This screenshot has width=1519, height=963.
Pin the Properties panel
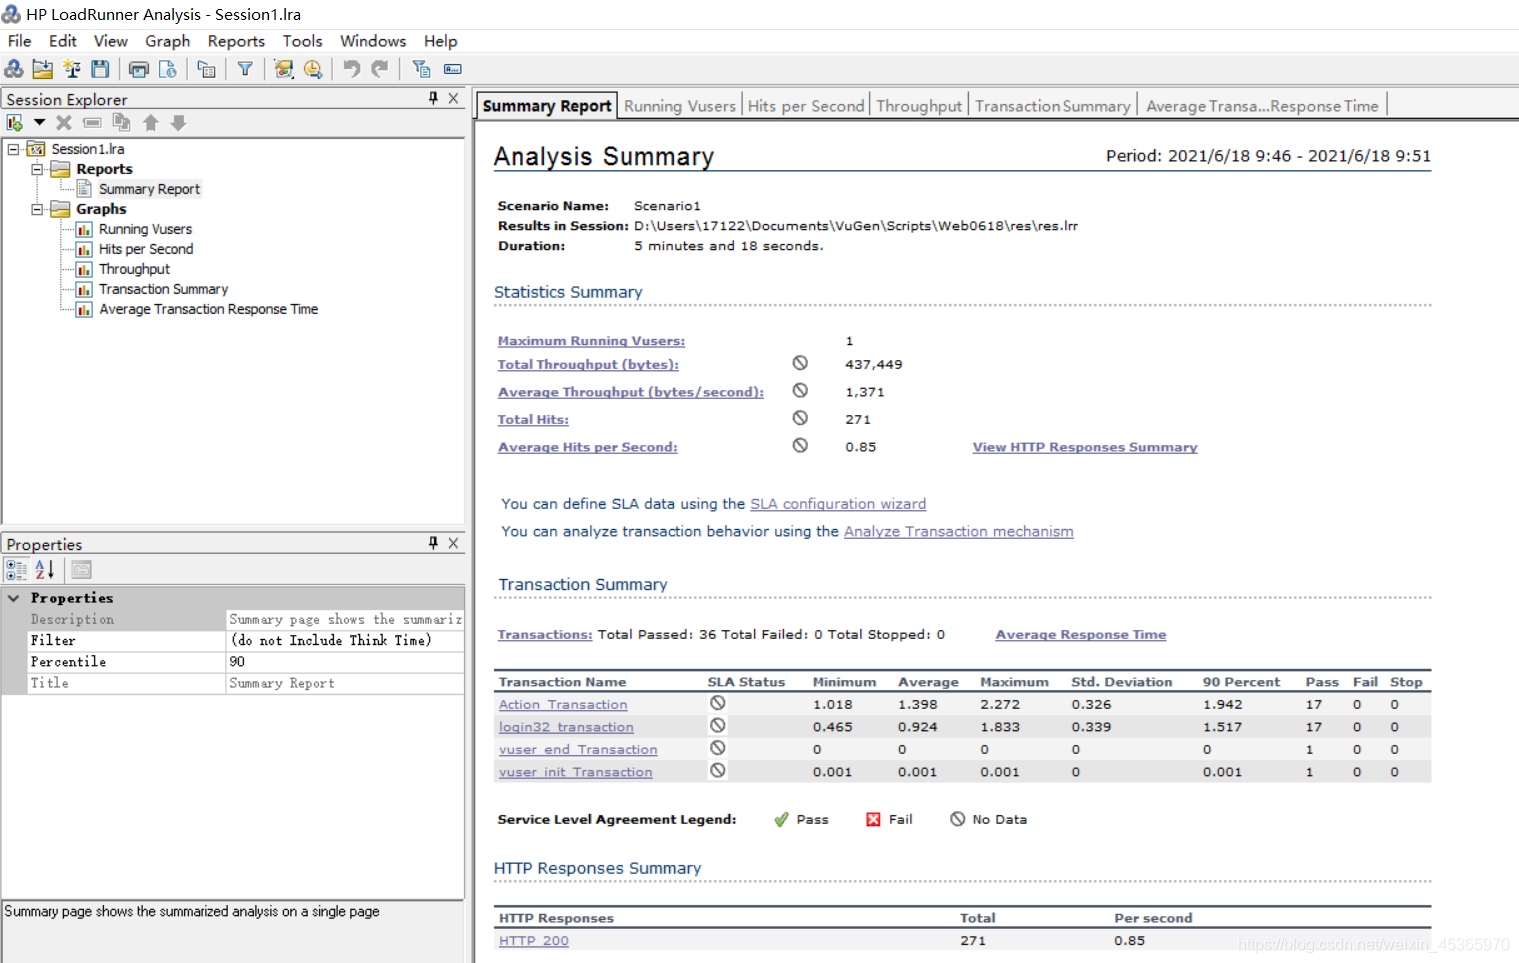pyautogui.click(x=433, y=543)
